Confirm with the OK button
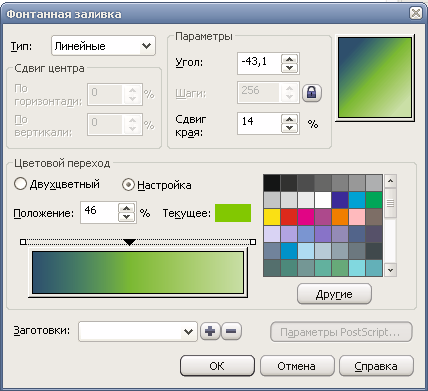Viewport: 428px width, 391px height. pyautogui.click(x=217, y=366)
